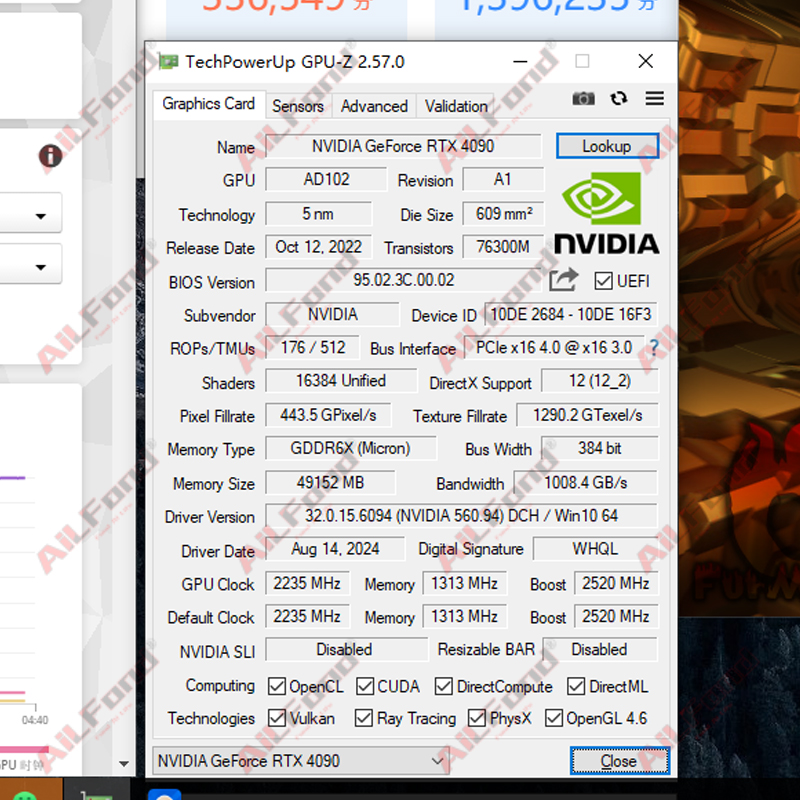800x800 pixels.
Task: Click the info icon in the left panel
Action: click(50, 157)
